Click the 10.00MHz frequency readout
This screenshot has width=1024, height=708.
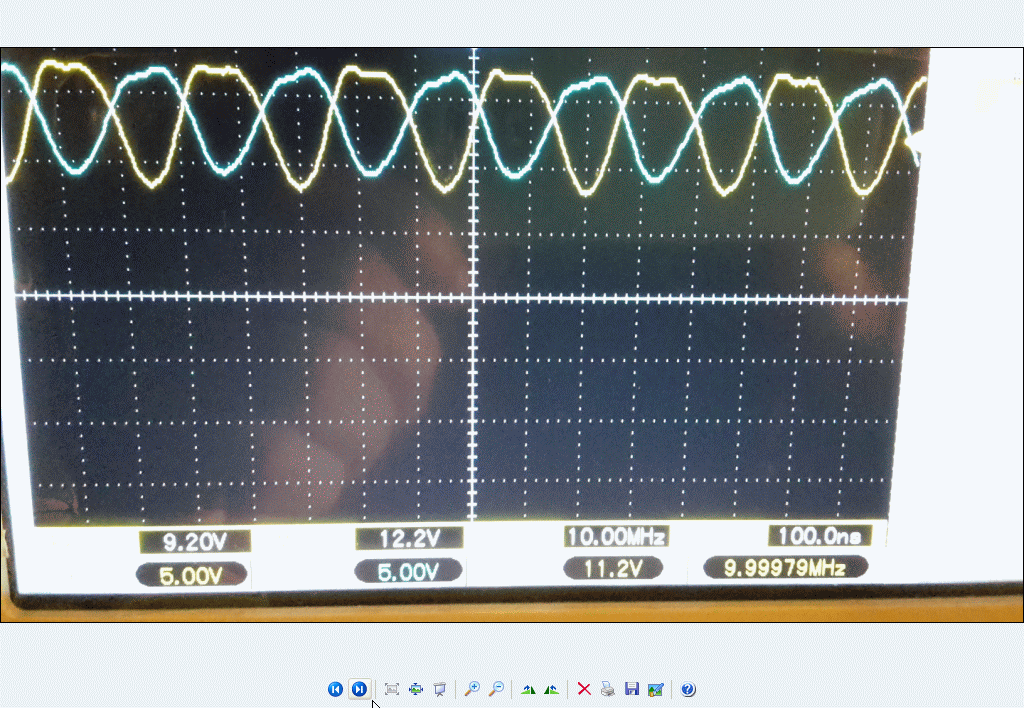click(616, 536)
